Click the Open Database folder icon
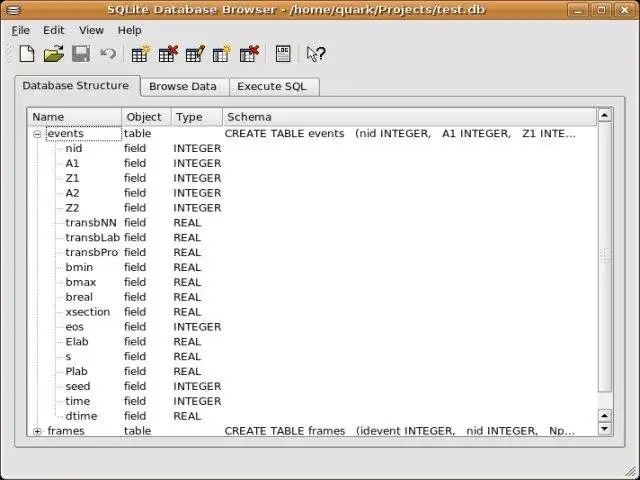This screenshot has width=640, height=480. tap(54, 54)
